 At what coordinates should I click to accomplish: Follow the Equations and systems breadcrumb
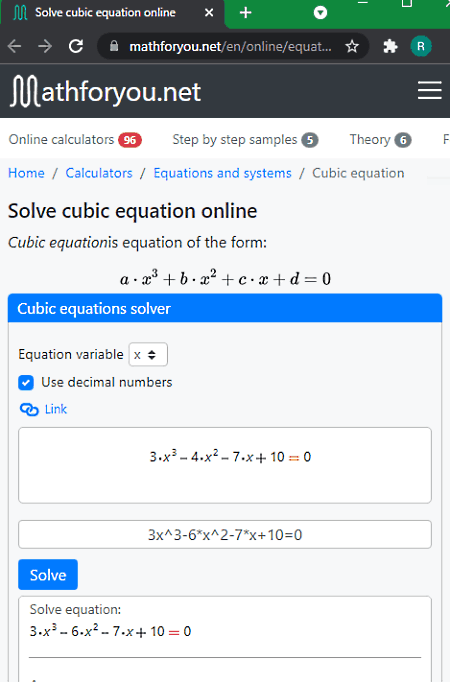coord(222,173)
